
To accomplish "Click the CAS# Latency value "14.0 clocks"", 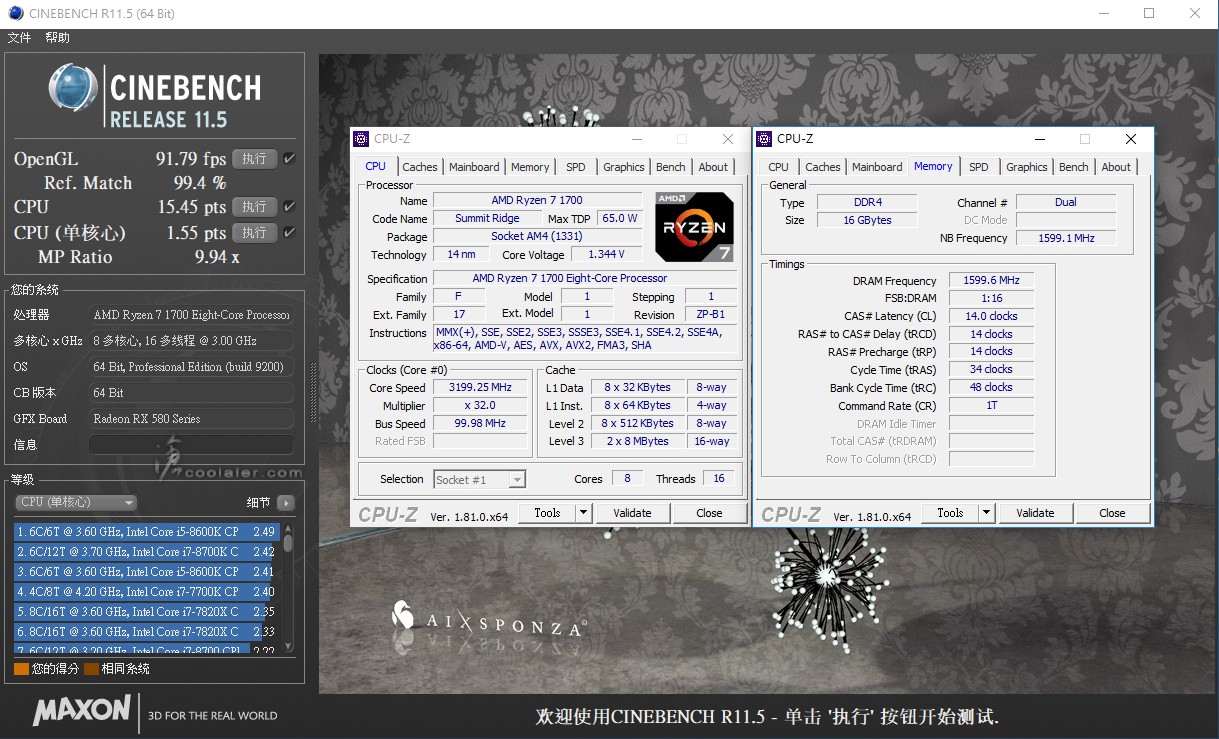I will pyautogui.click(x=991, y=316).
